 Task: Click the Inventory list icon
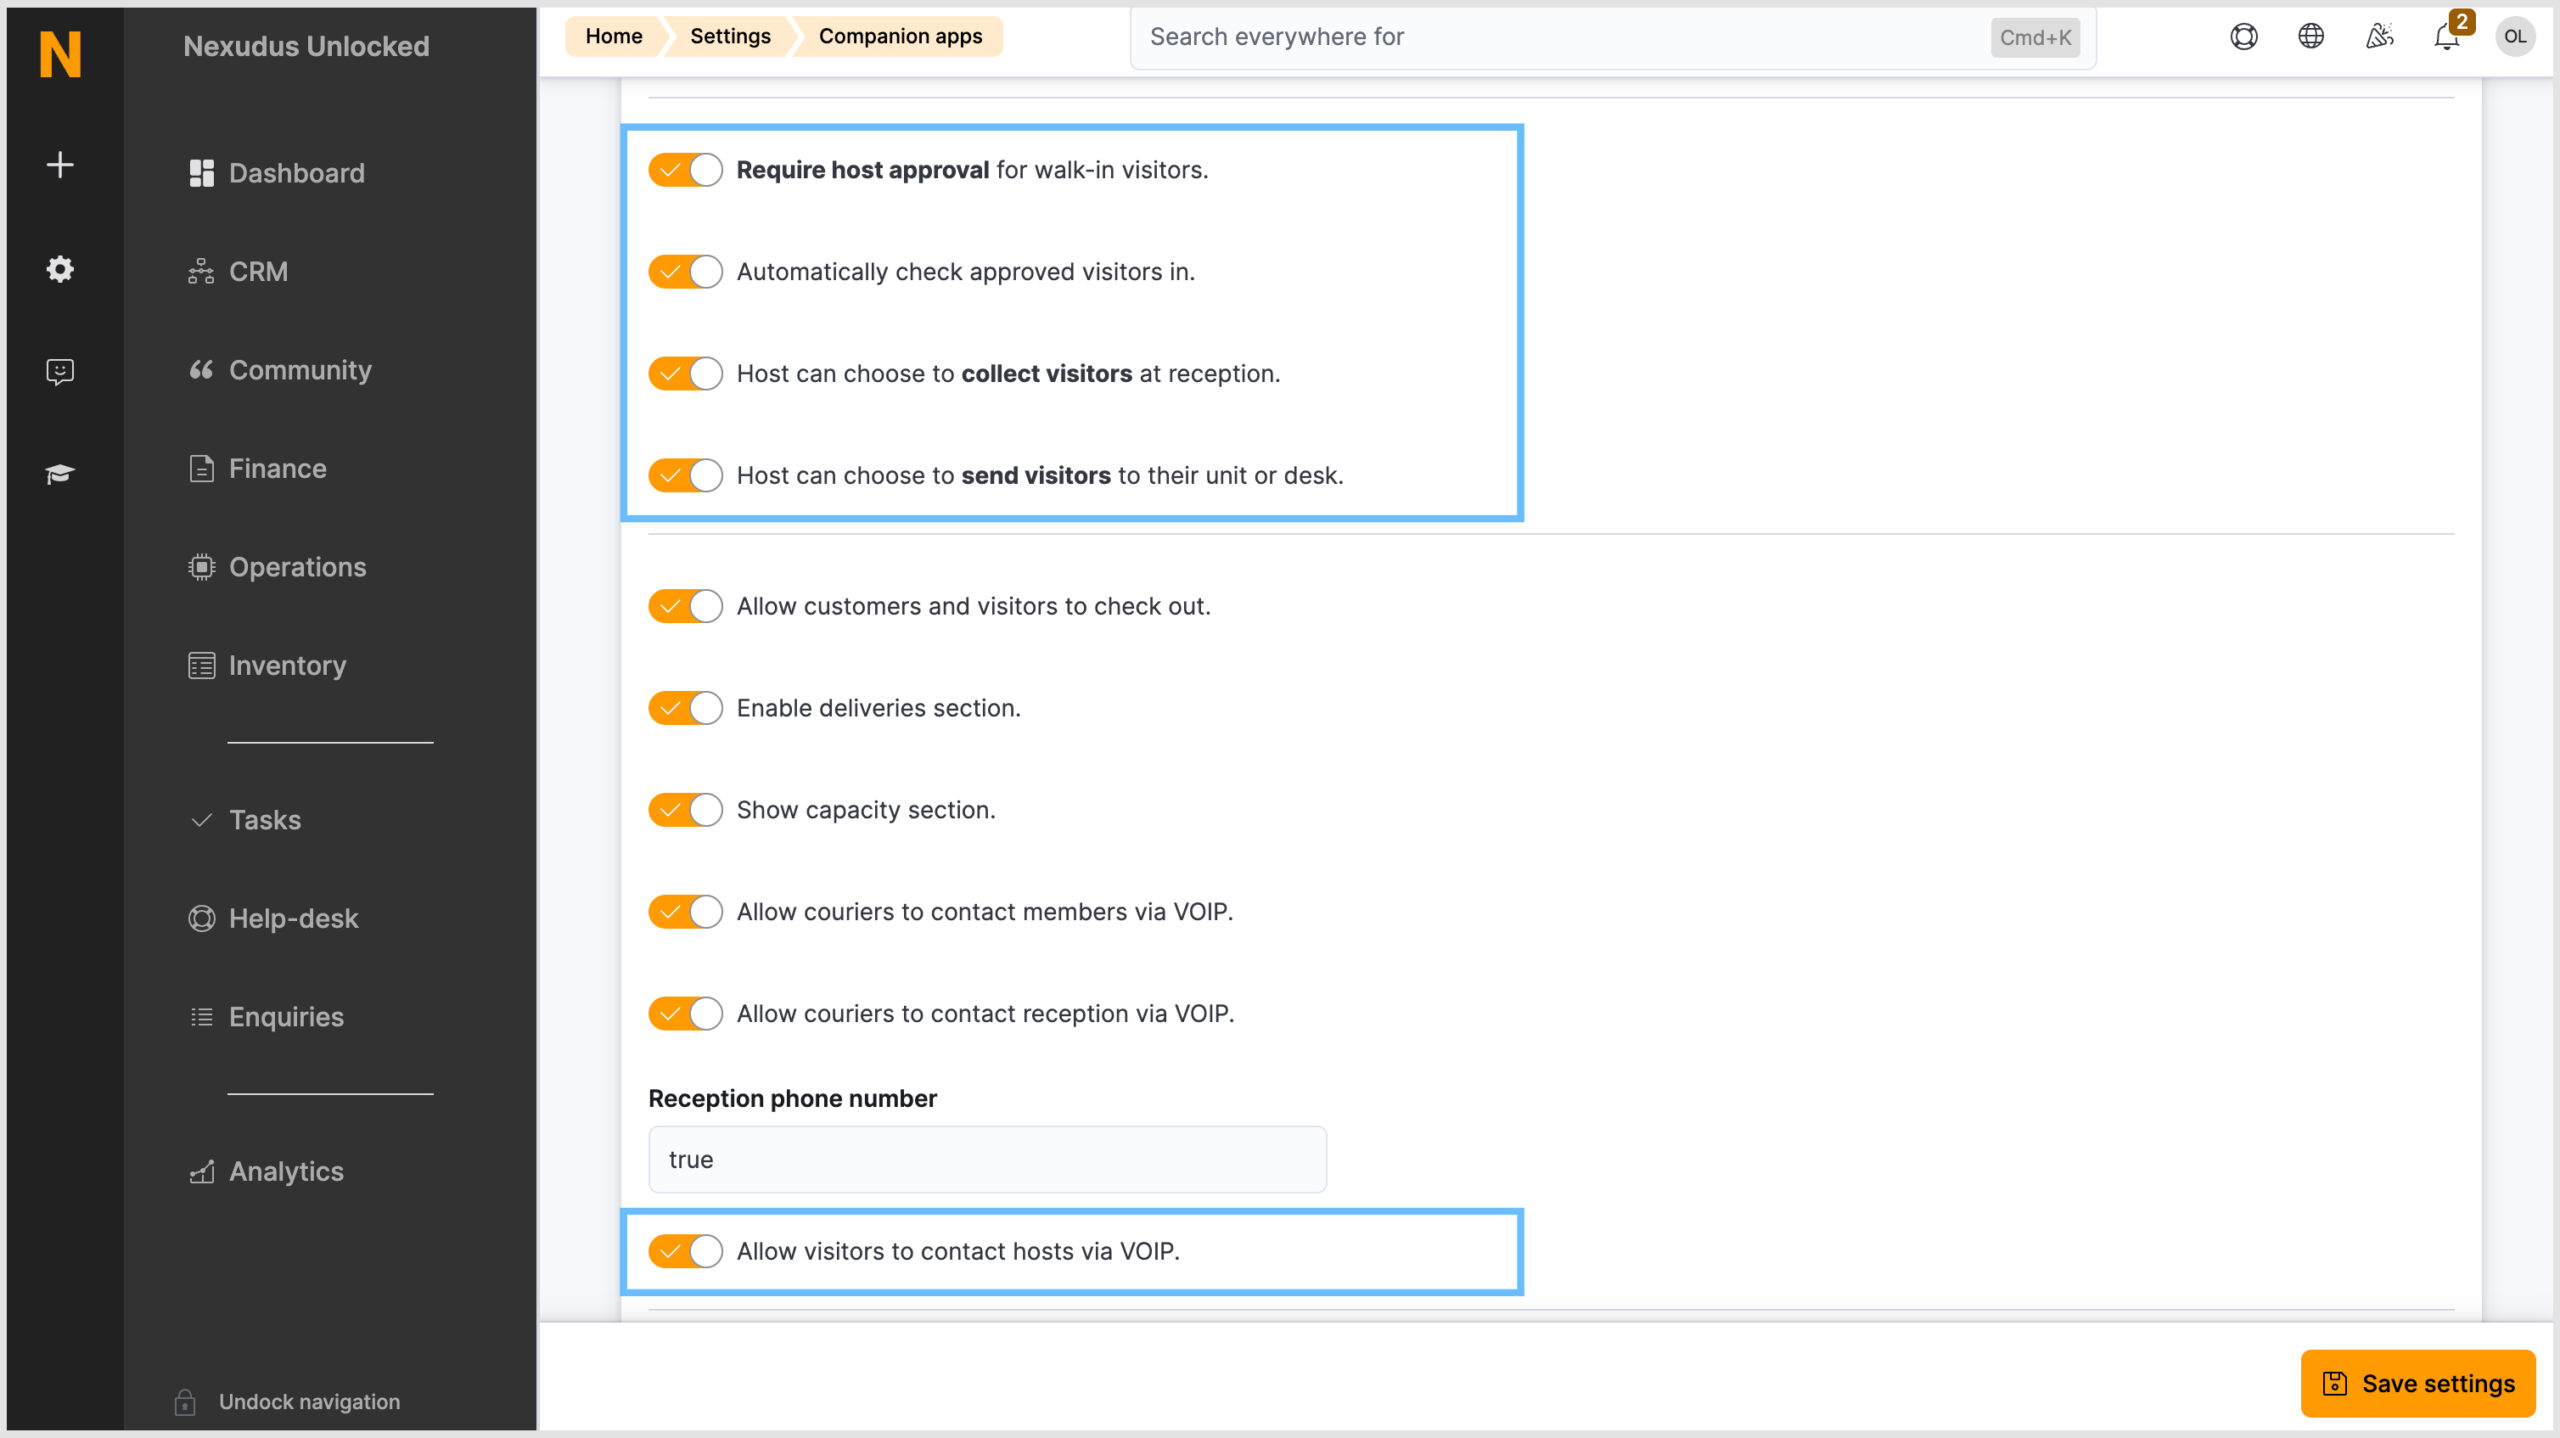pos(201,664)
